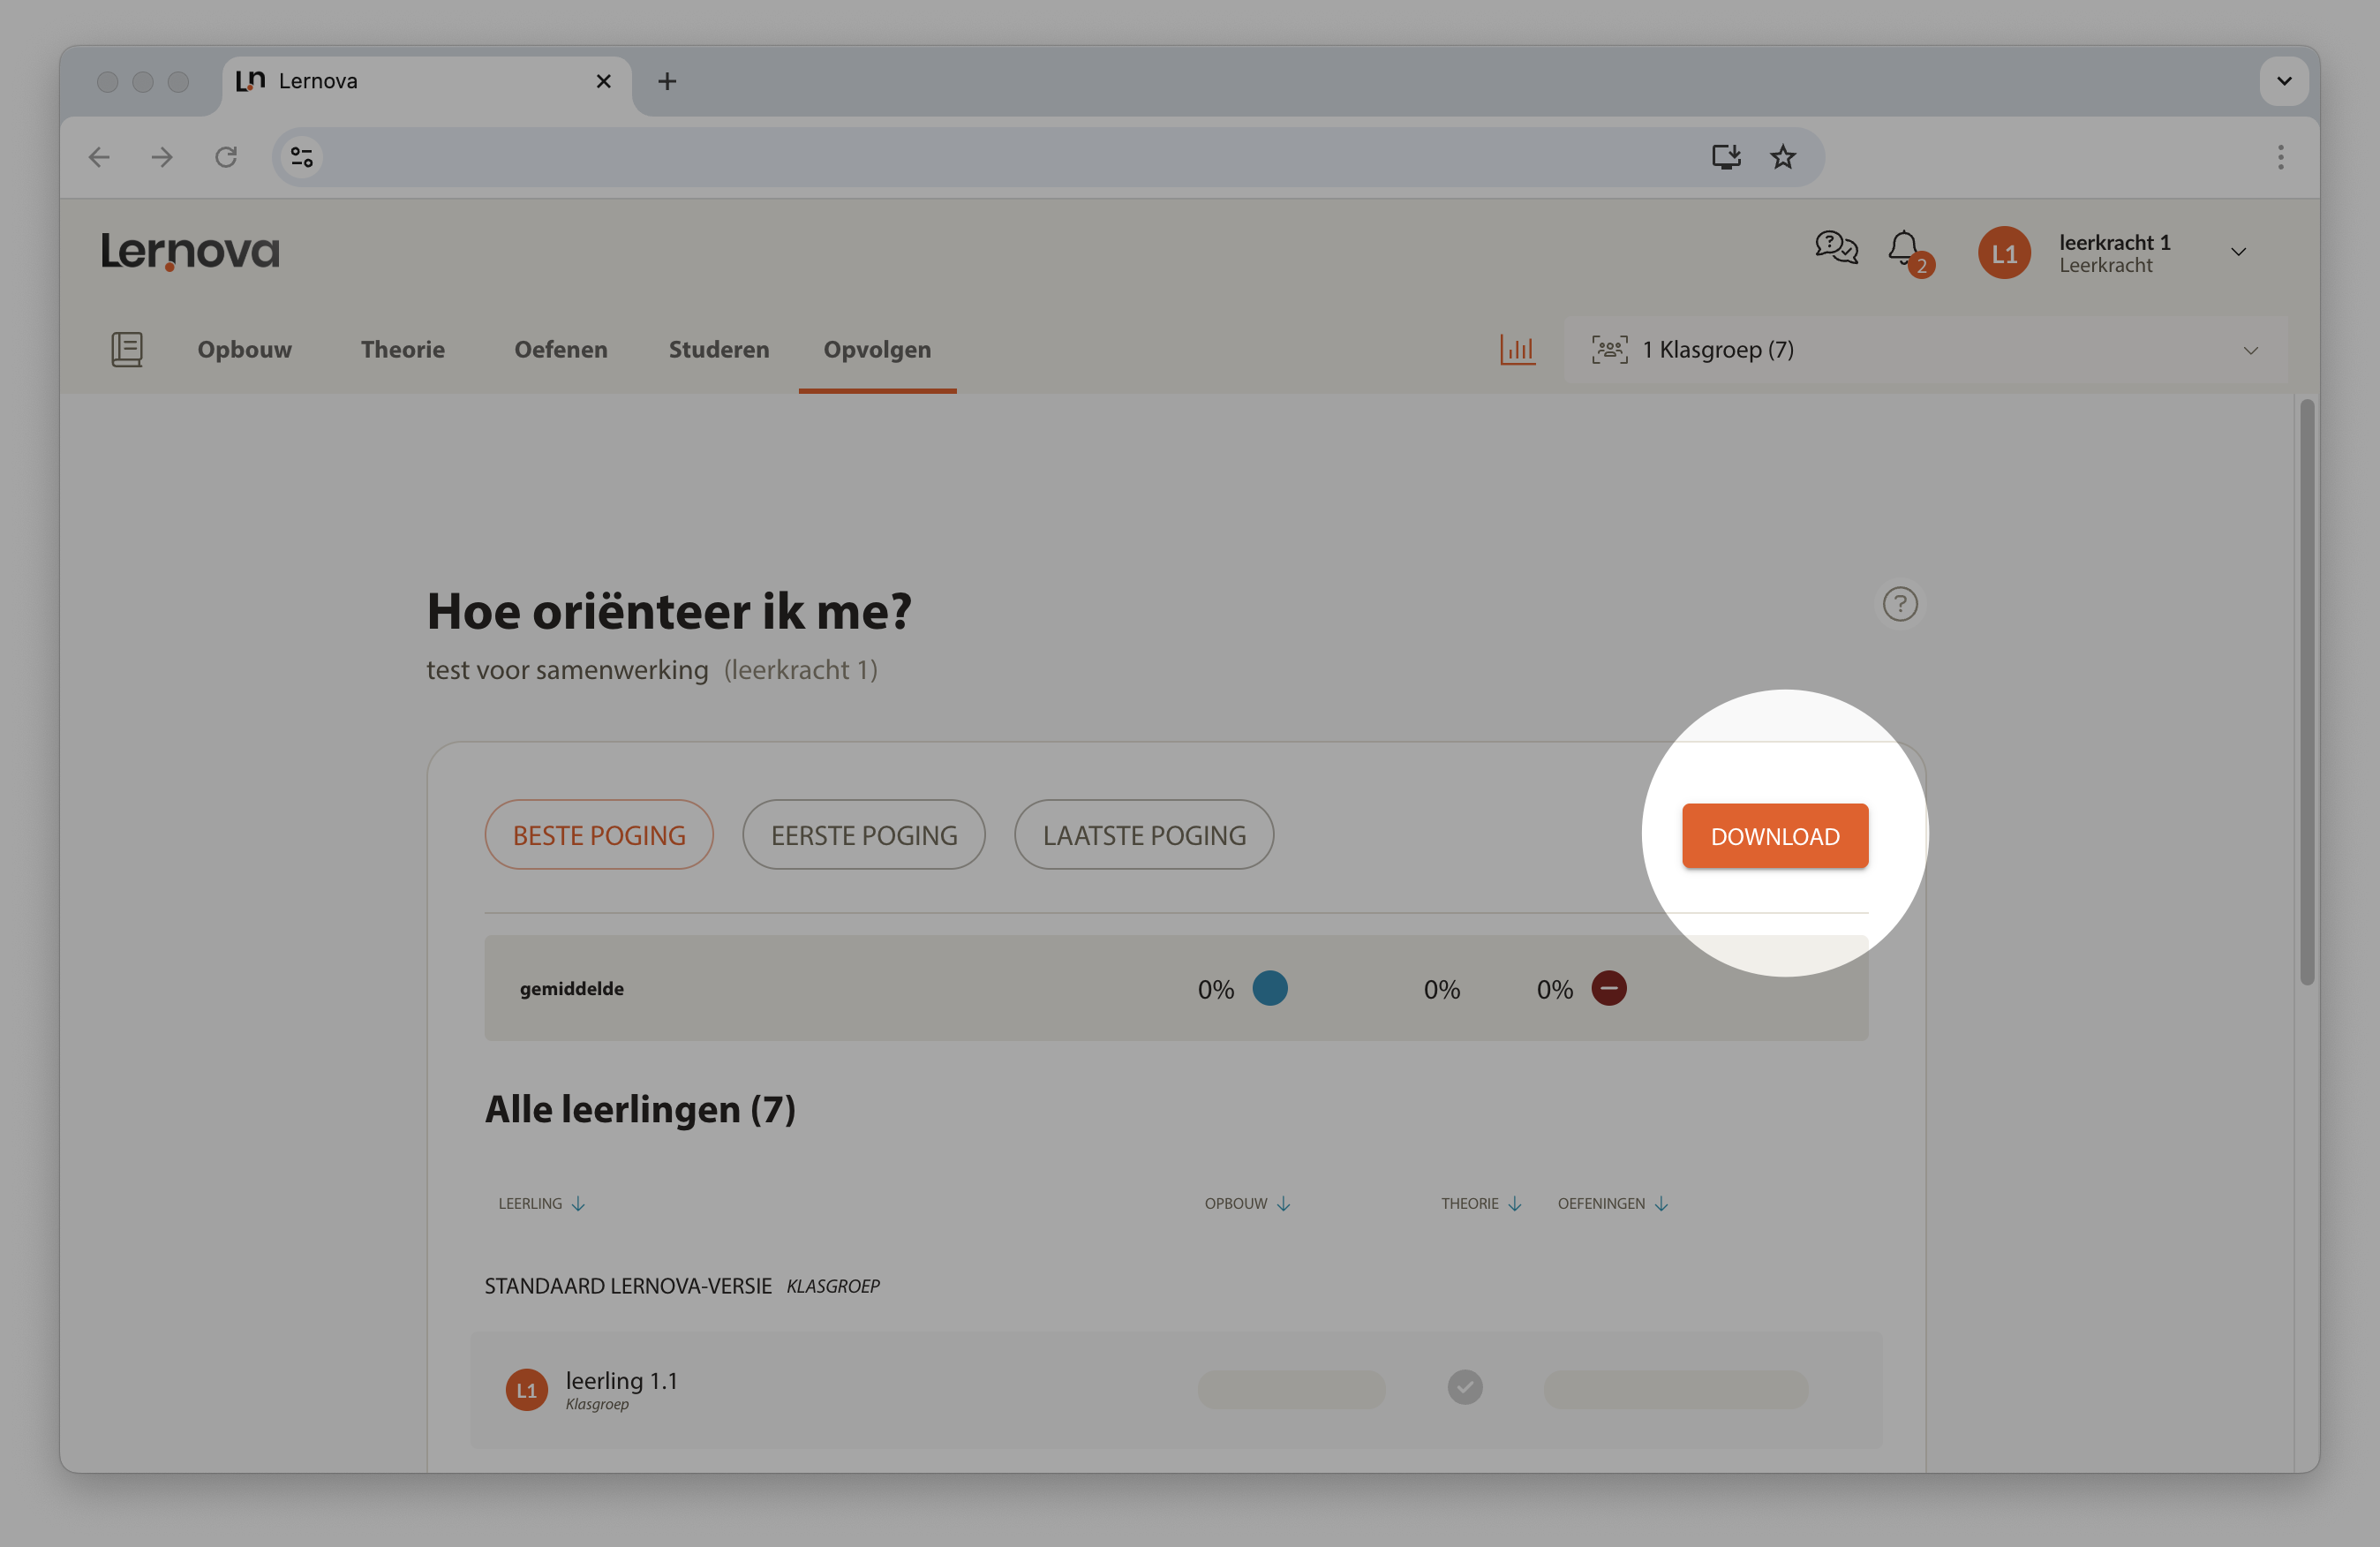Sort by the Opbouw column

click(x=1248, y=1203)
